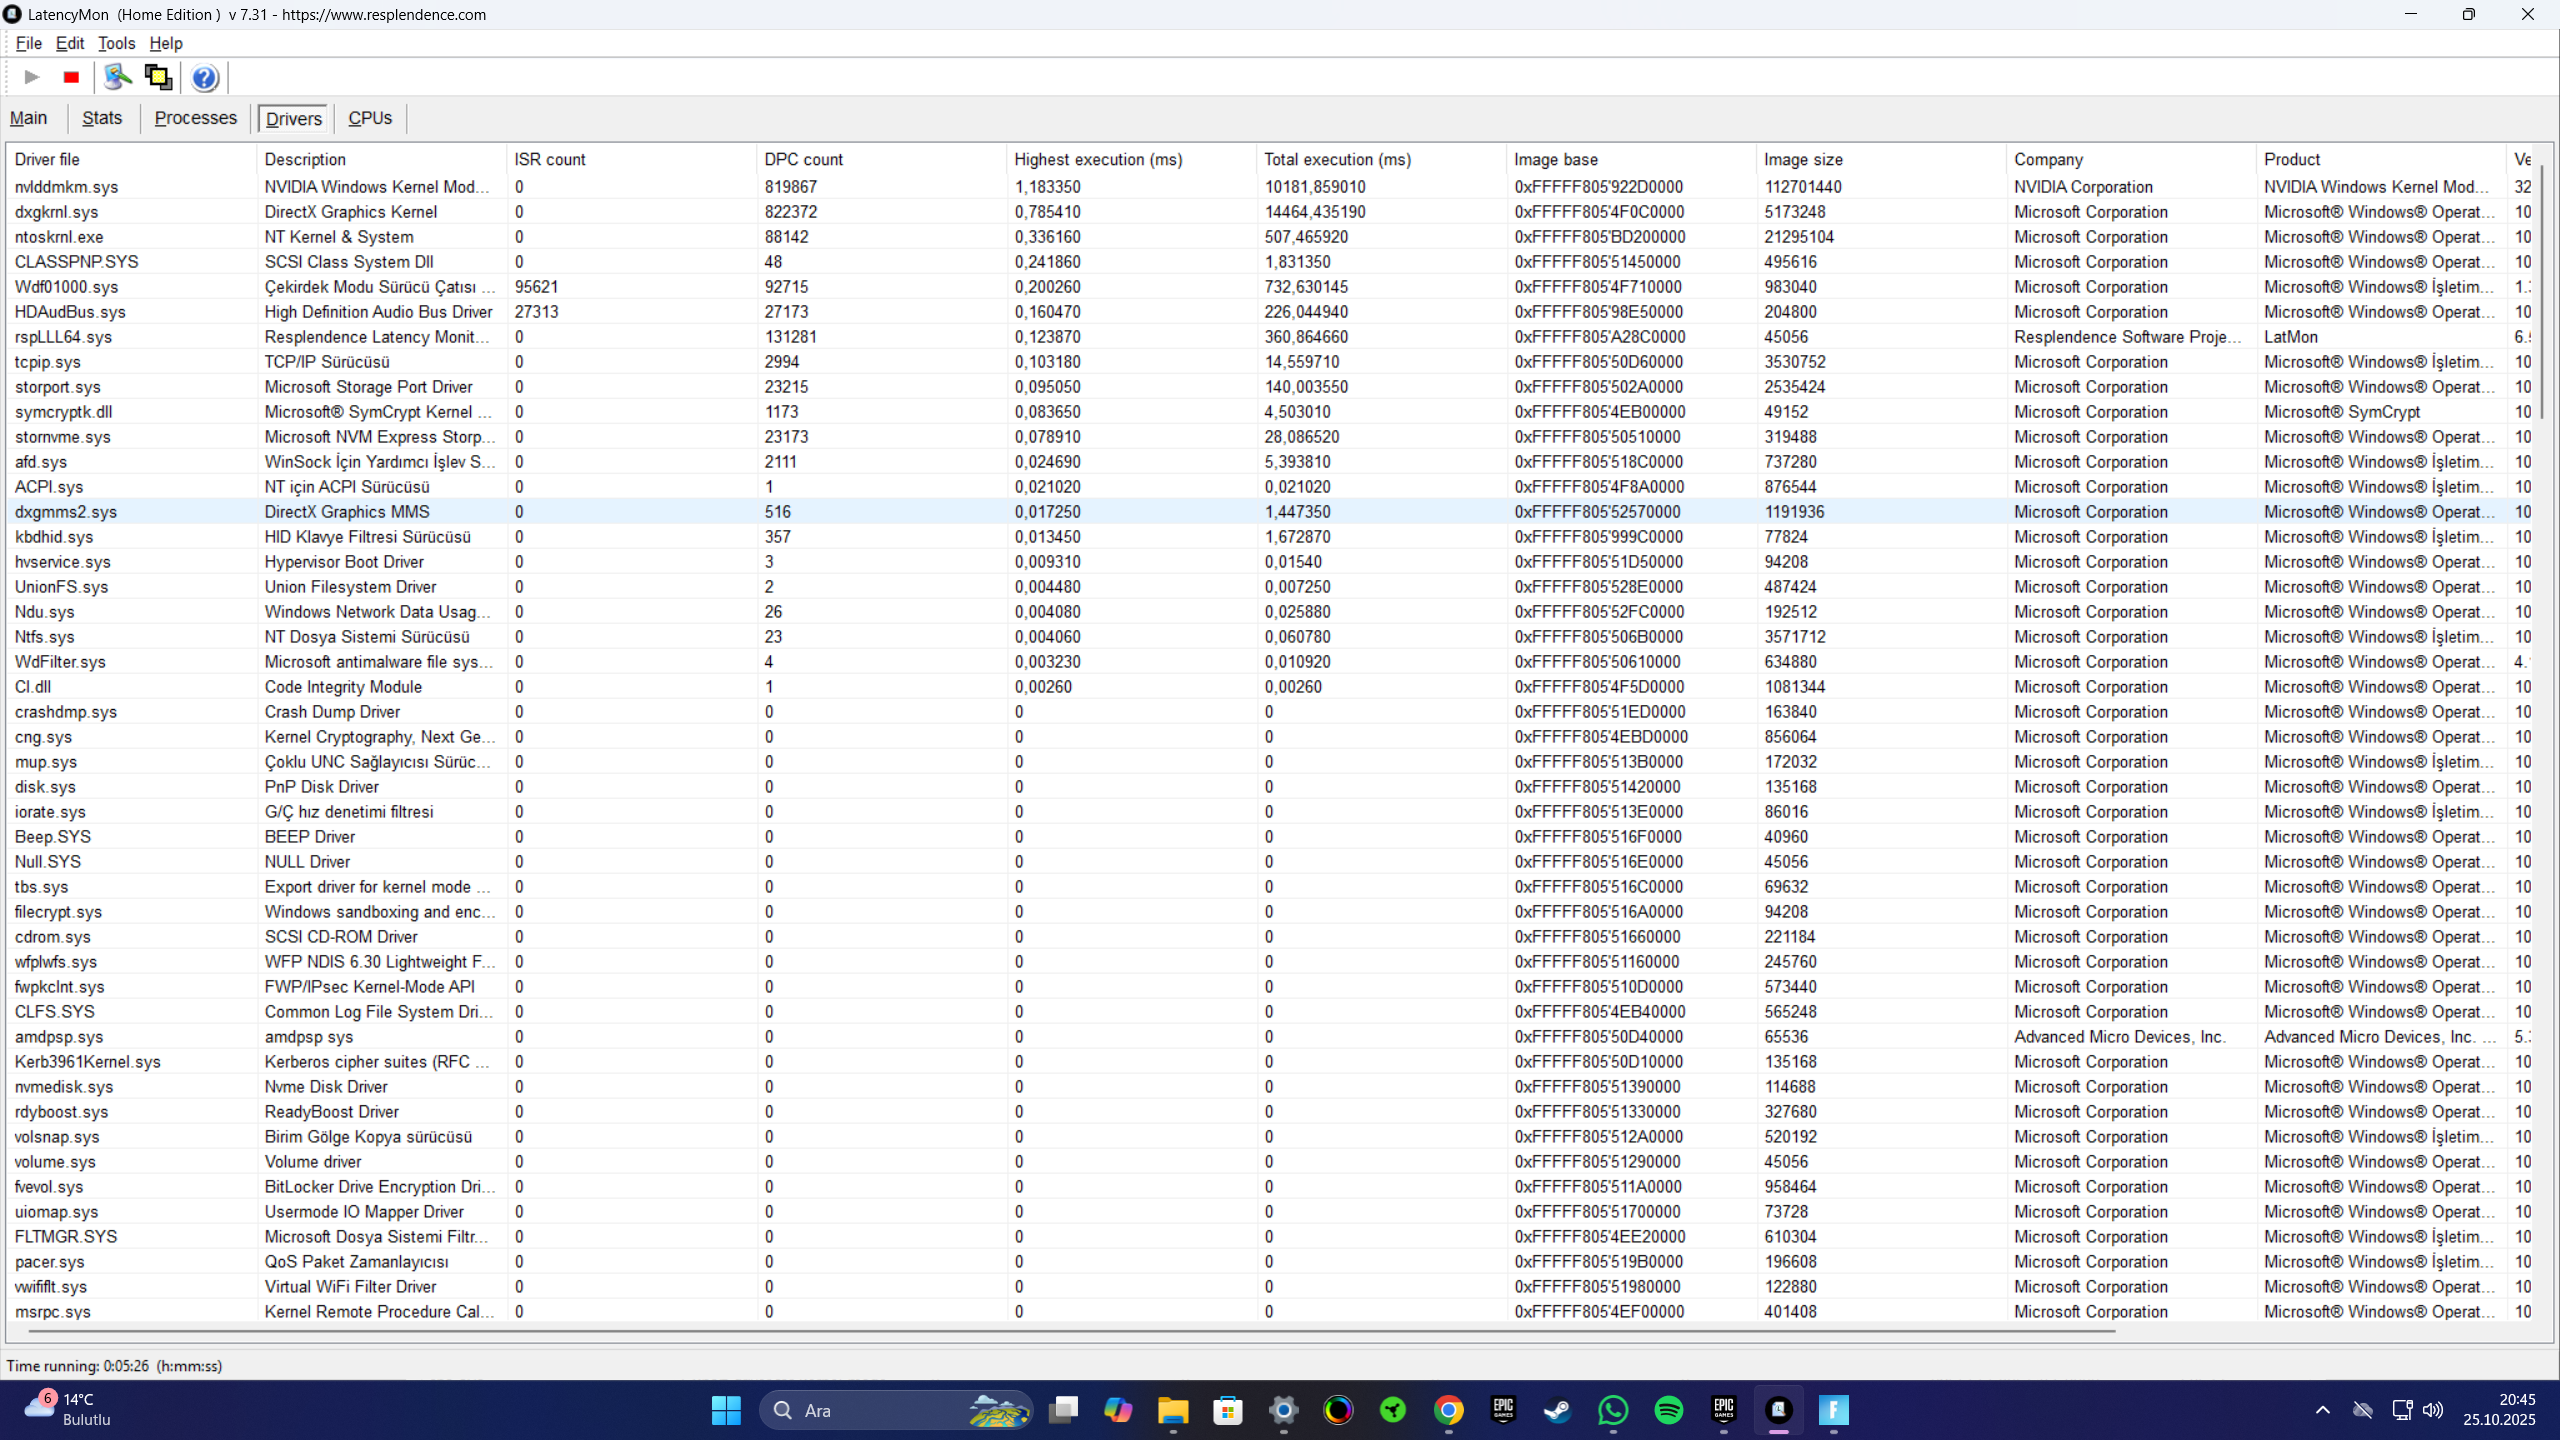
Task: Open Windows Settings from the taskbar
Action: (x=1283, y=1410)
